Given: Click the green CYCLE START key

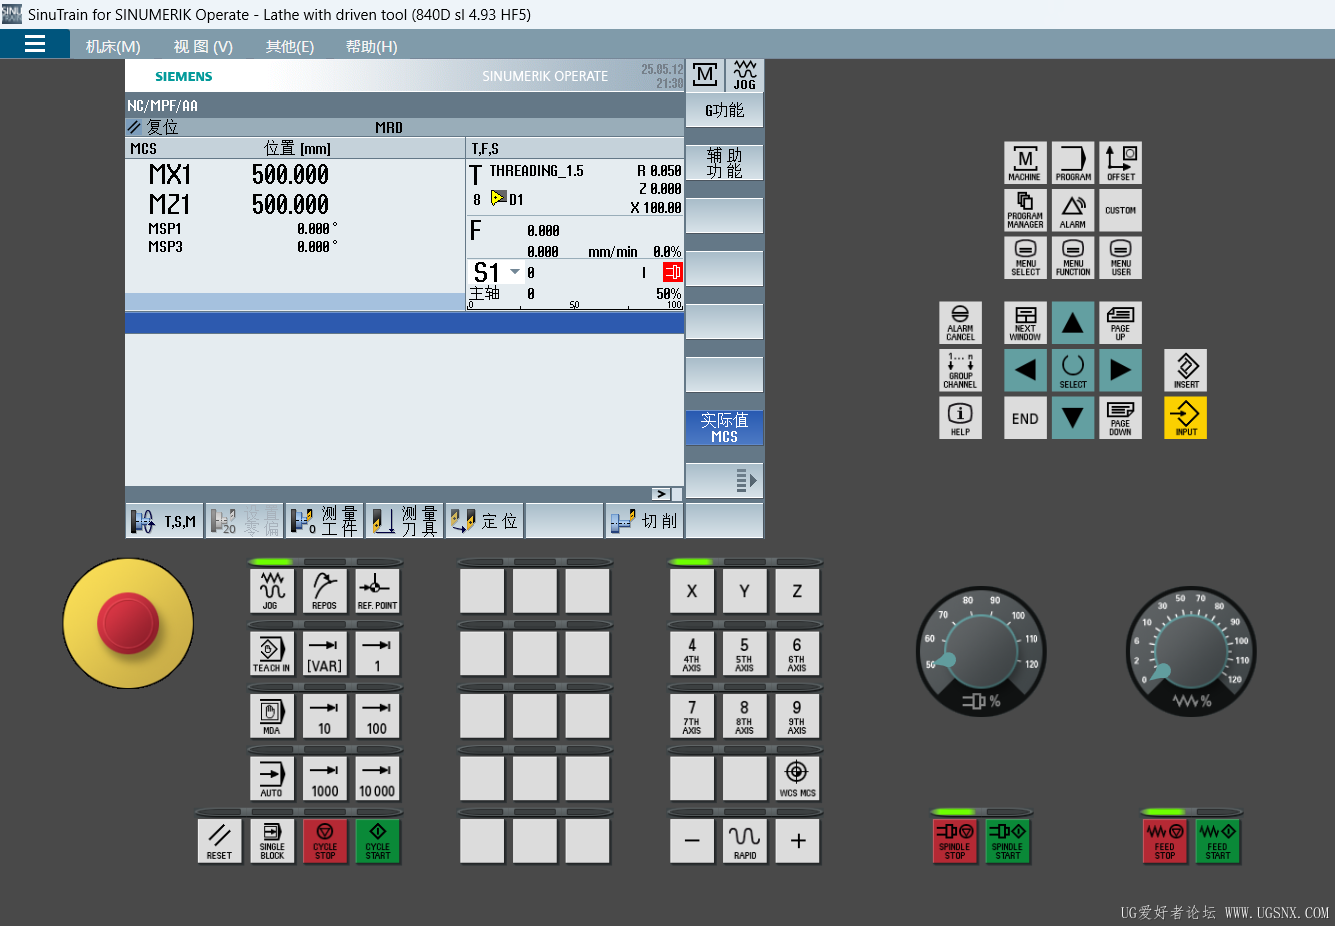Looking at the screenshot, I should (377, 841).
